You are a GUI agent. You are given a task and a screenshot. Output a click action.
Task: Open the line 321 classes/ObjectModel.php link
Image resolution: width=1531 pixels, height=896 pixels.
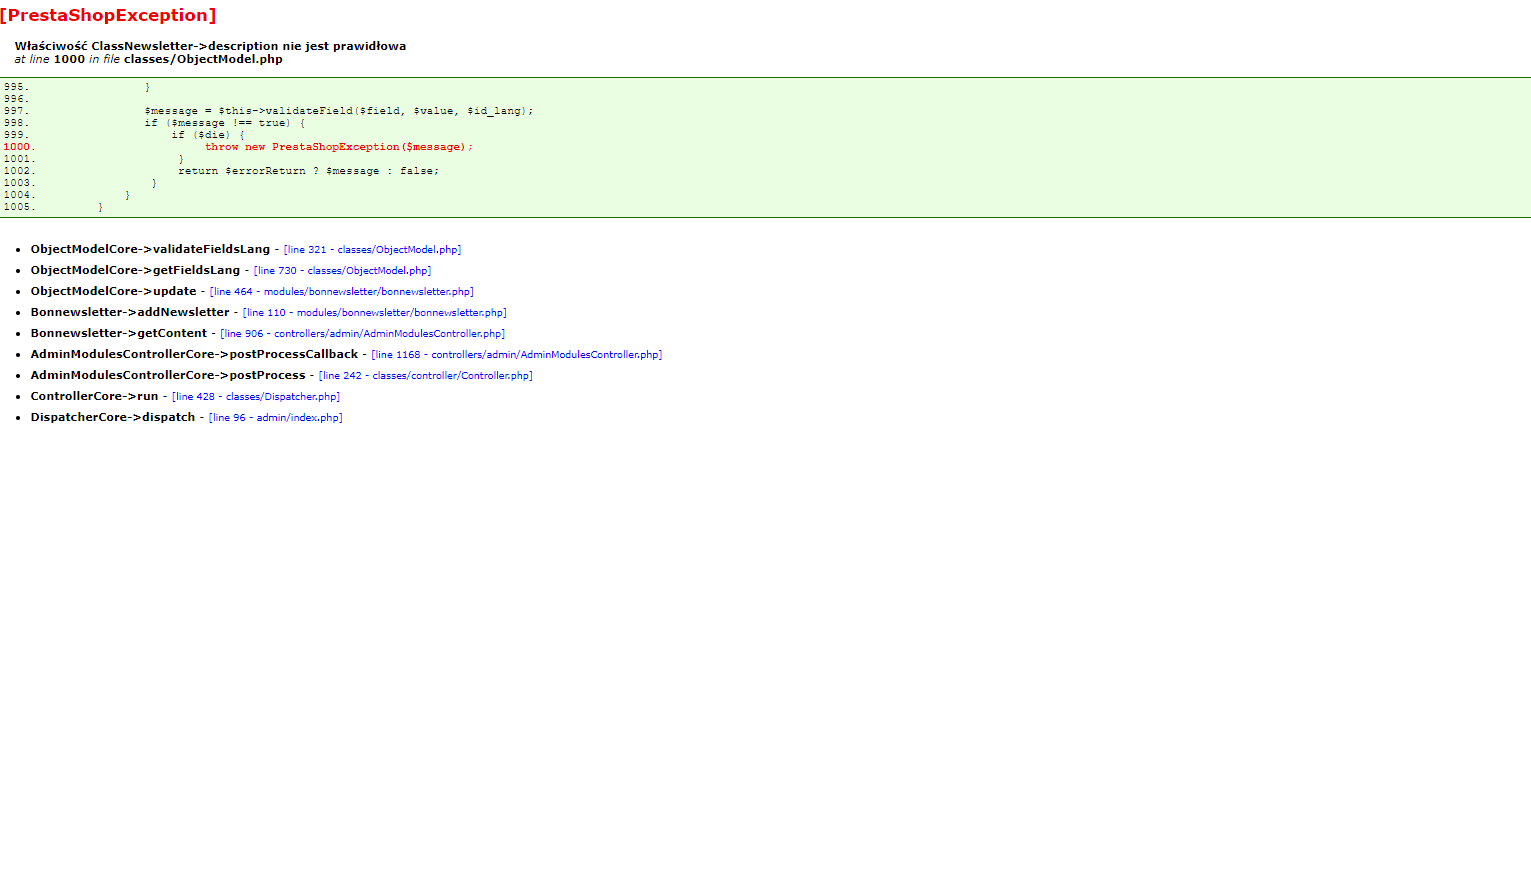372,250
